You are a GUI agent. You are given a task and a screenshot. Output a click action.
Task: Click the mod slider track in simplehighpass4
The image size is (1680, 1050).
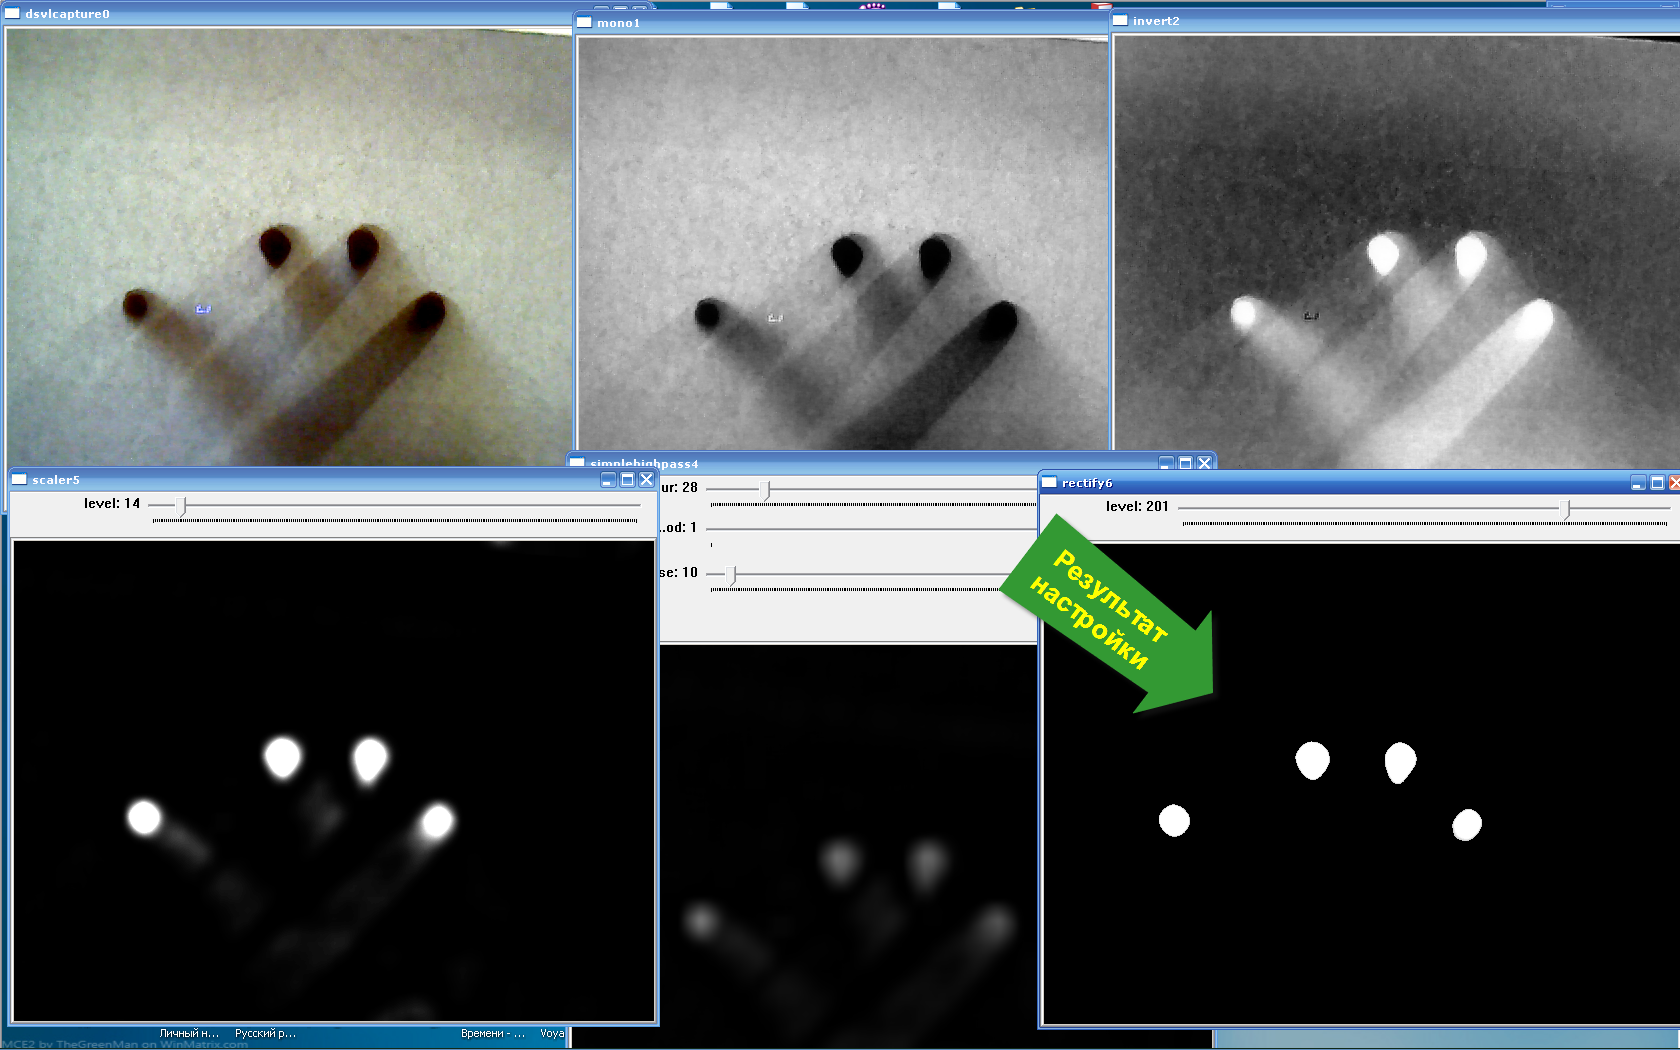click(x=871, y=528)
